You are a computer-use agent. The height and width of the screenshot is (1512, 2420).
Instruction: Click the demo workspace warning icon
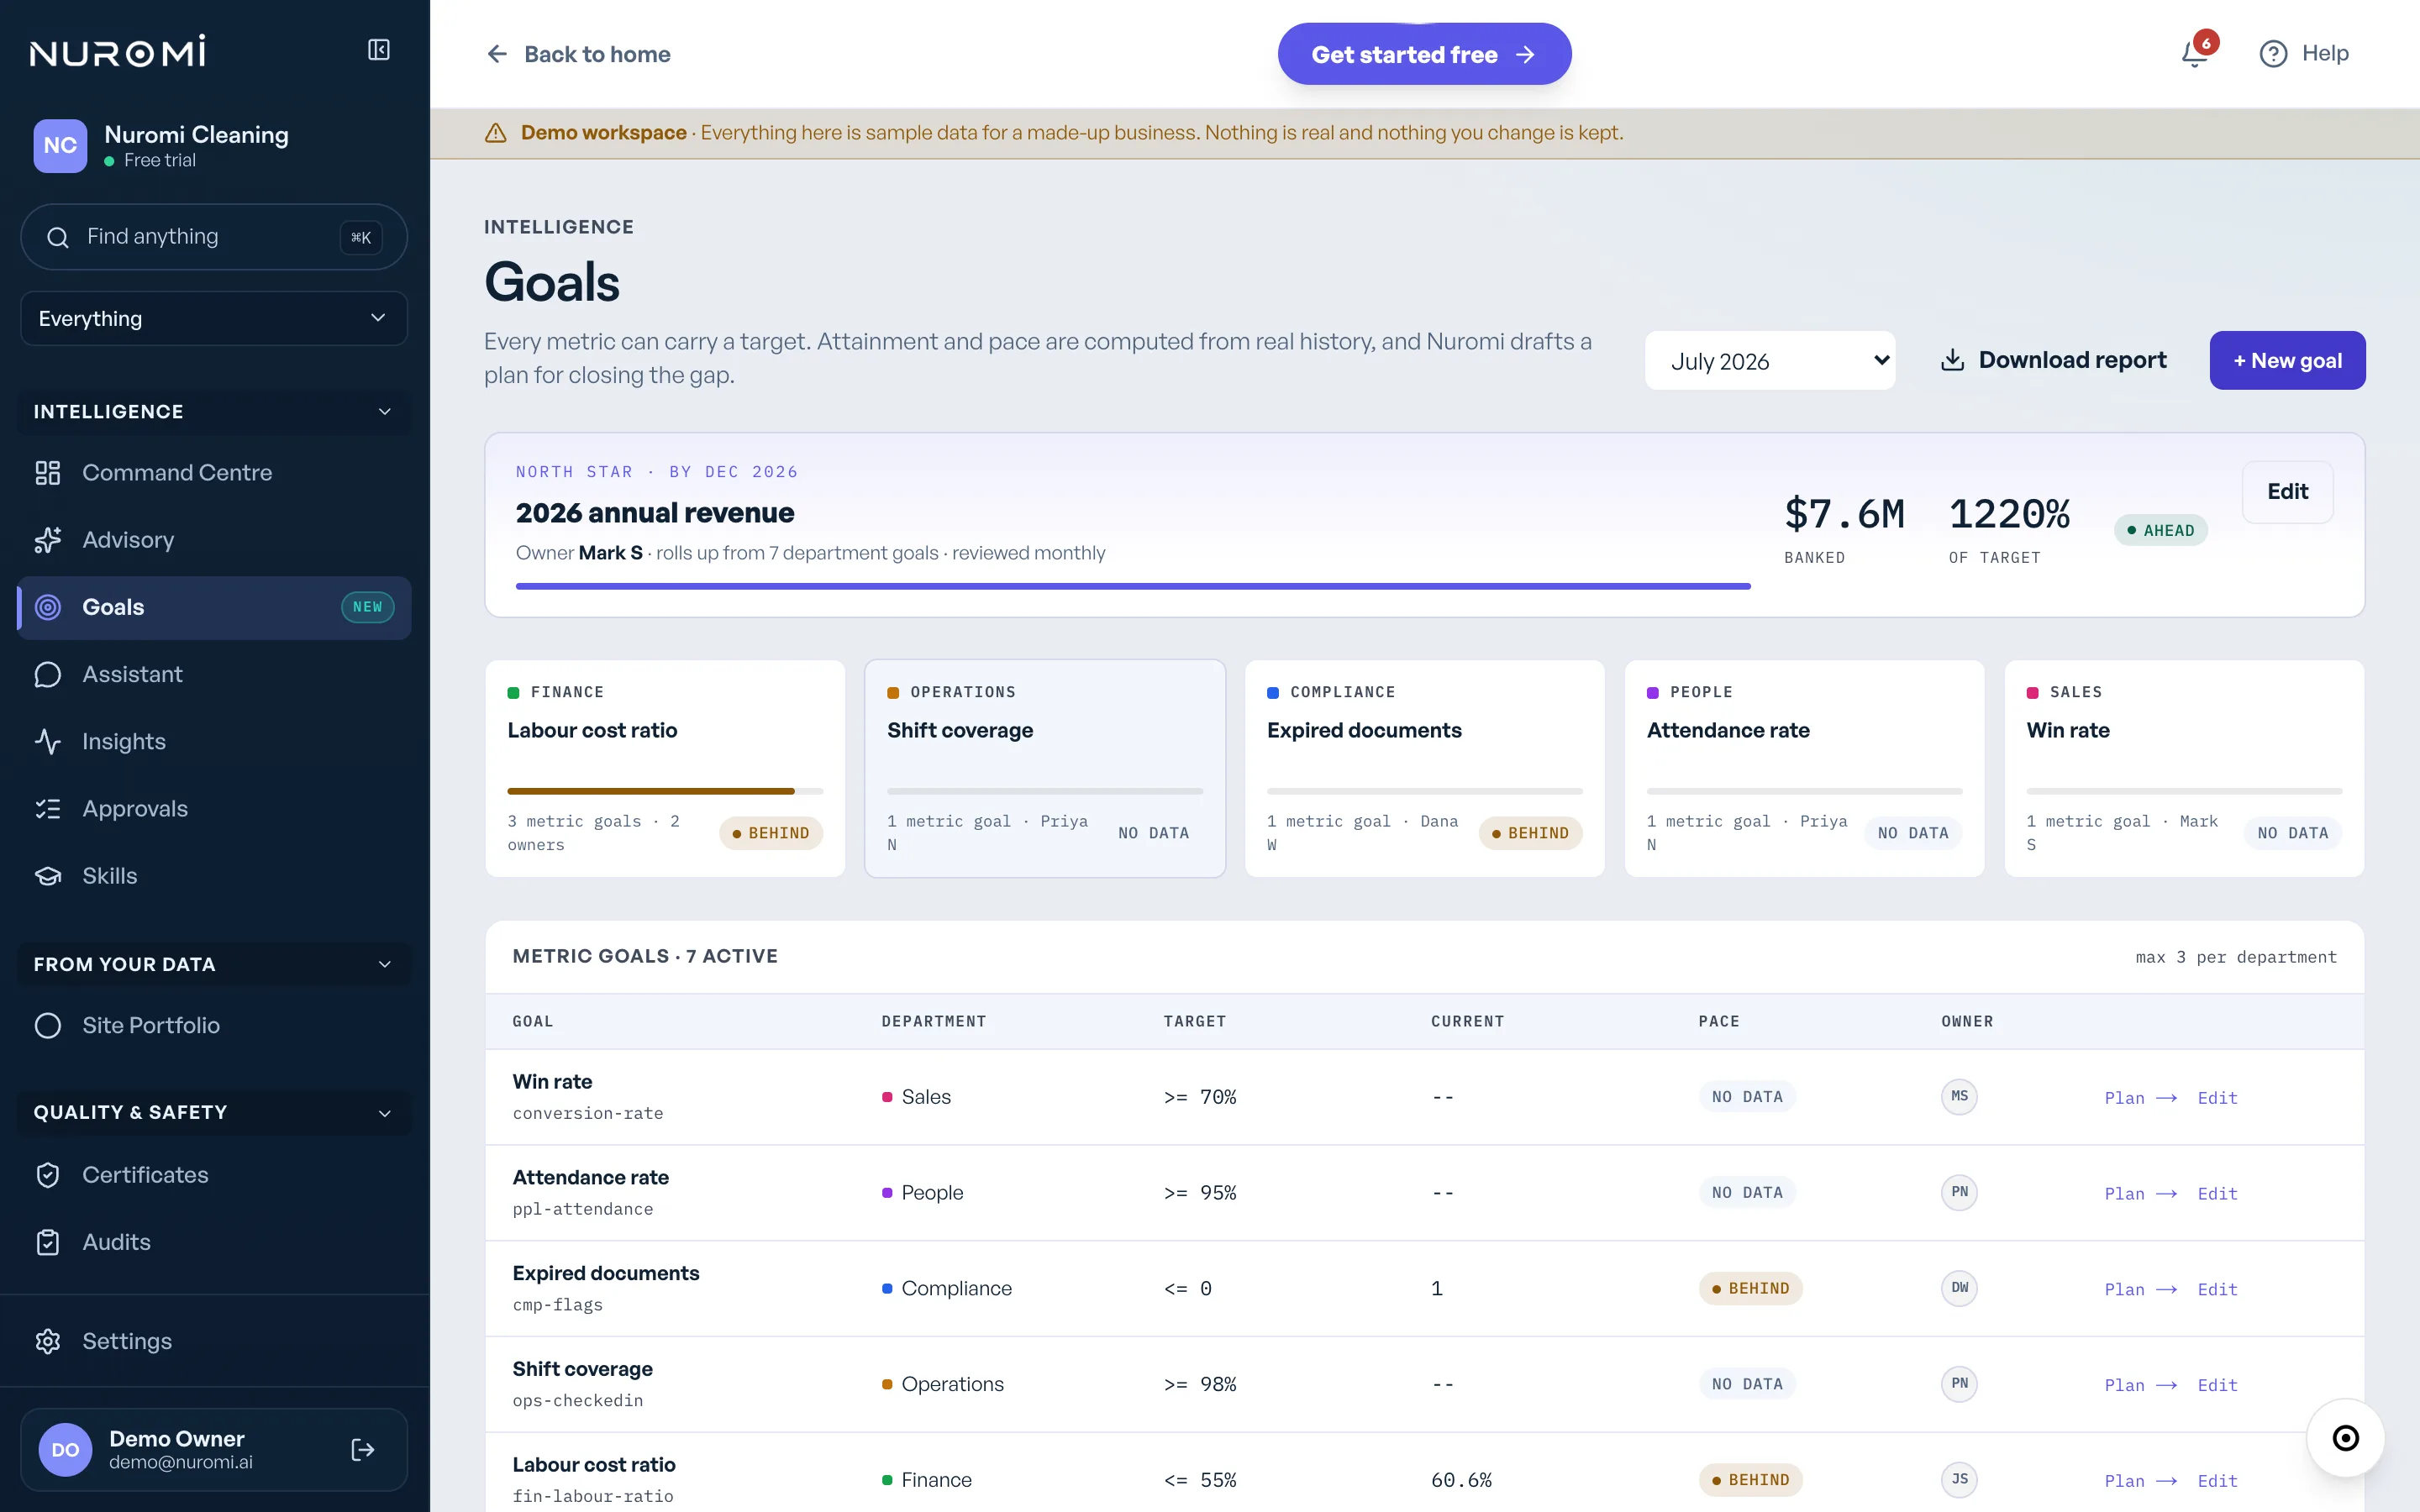(x=496, y=133)
